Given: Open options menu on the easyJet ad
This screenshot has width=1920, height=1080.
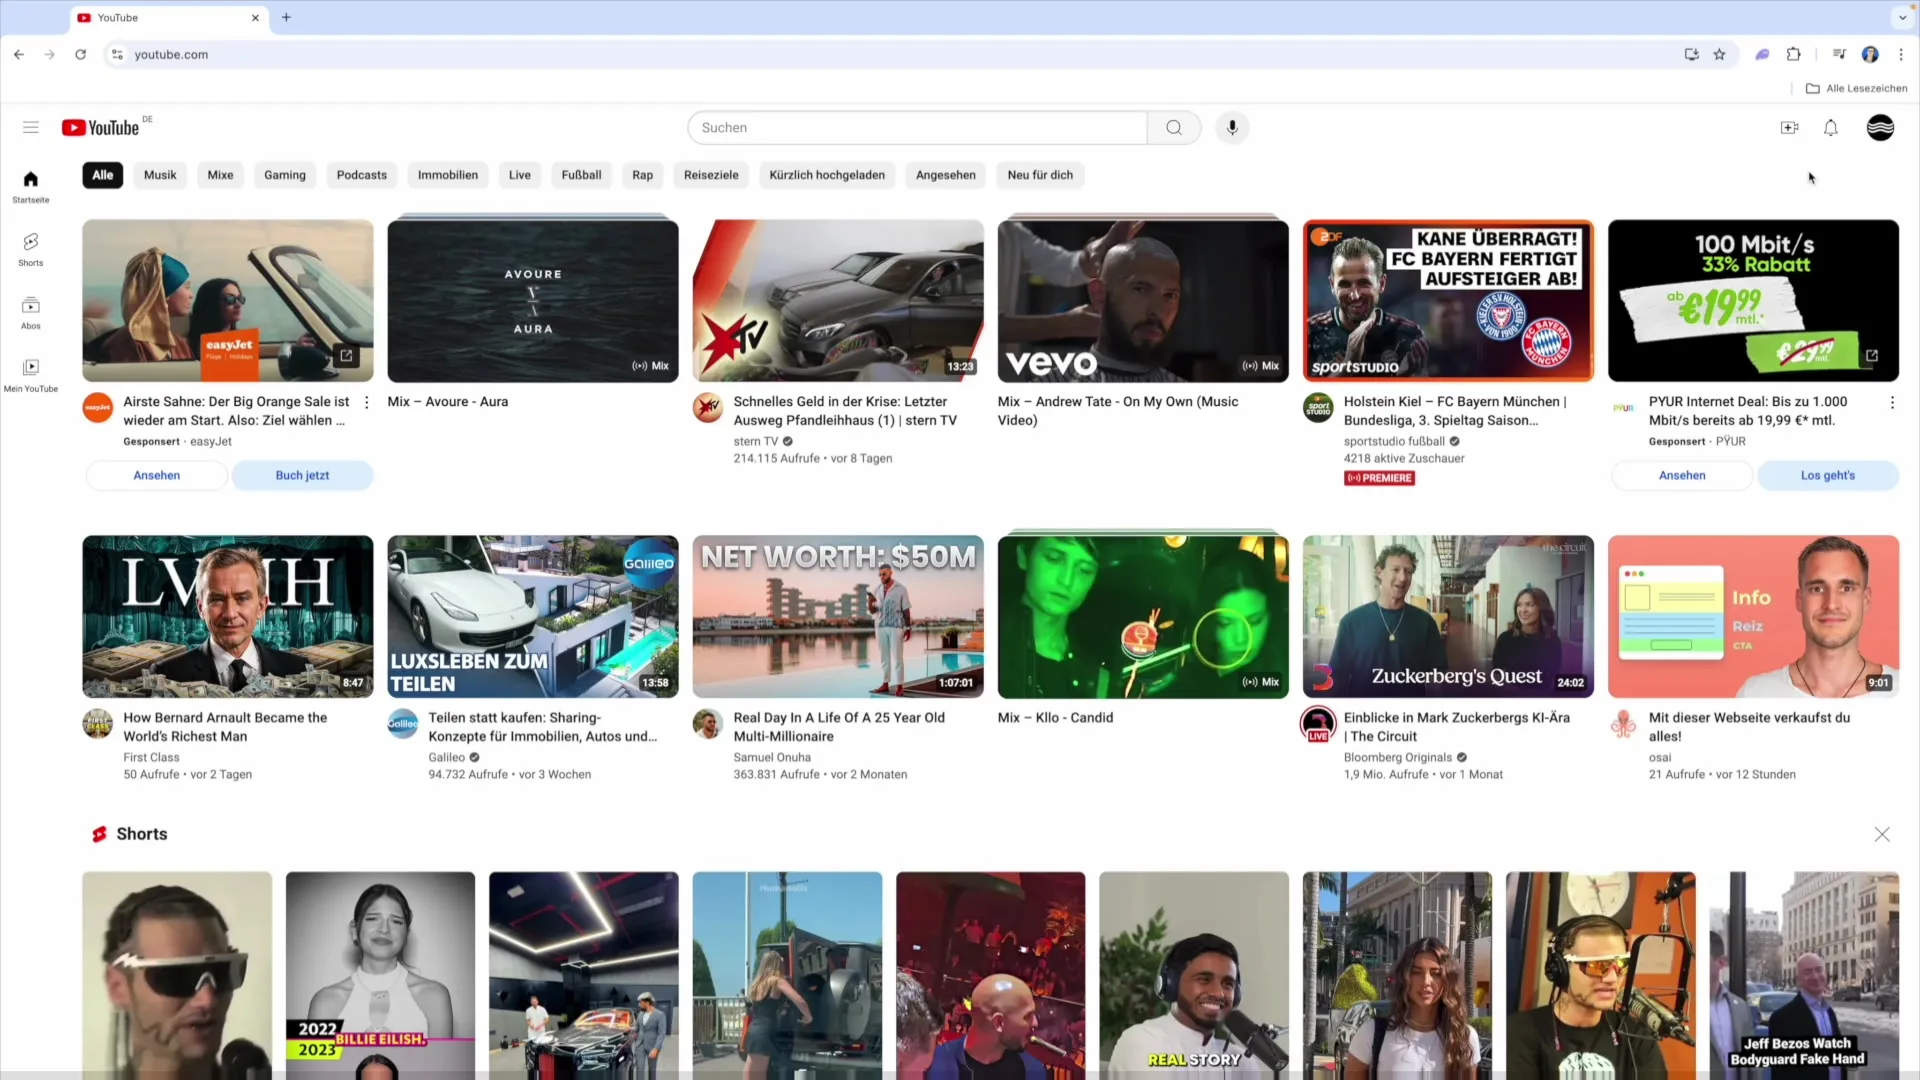Looking at the screenshot, I should point(366,402).
